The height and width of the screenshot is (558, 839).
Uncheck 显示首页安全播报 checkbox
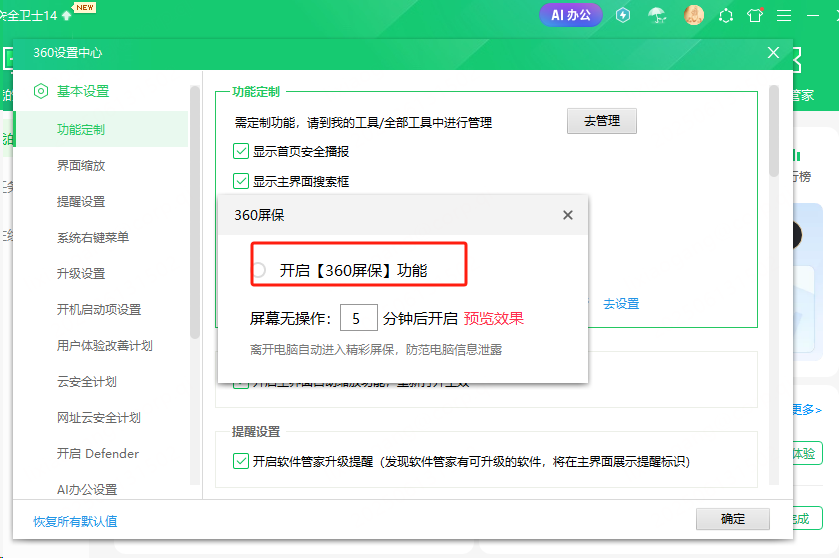pyautogui.click(x=241, y=151)
